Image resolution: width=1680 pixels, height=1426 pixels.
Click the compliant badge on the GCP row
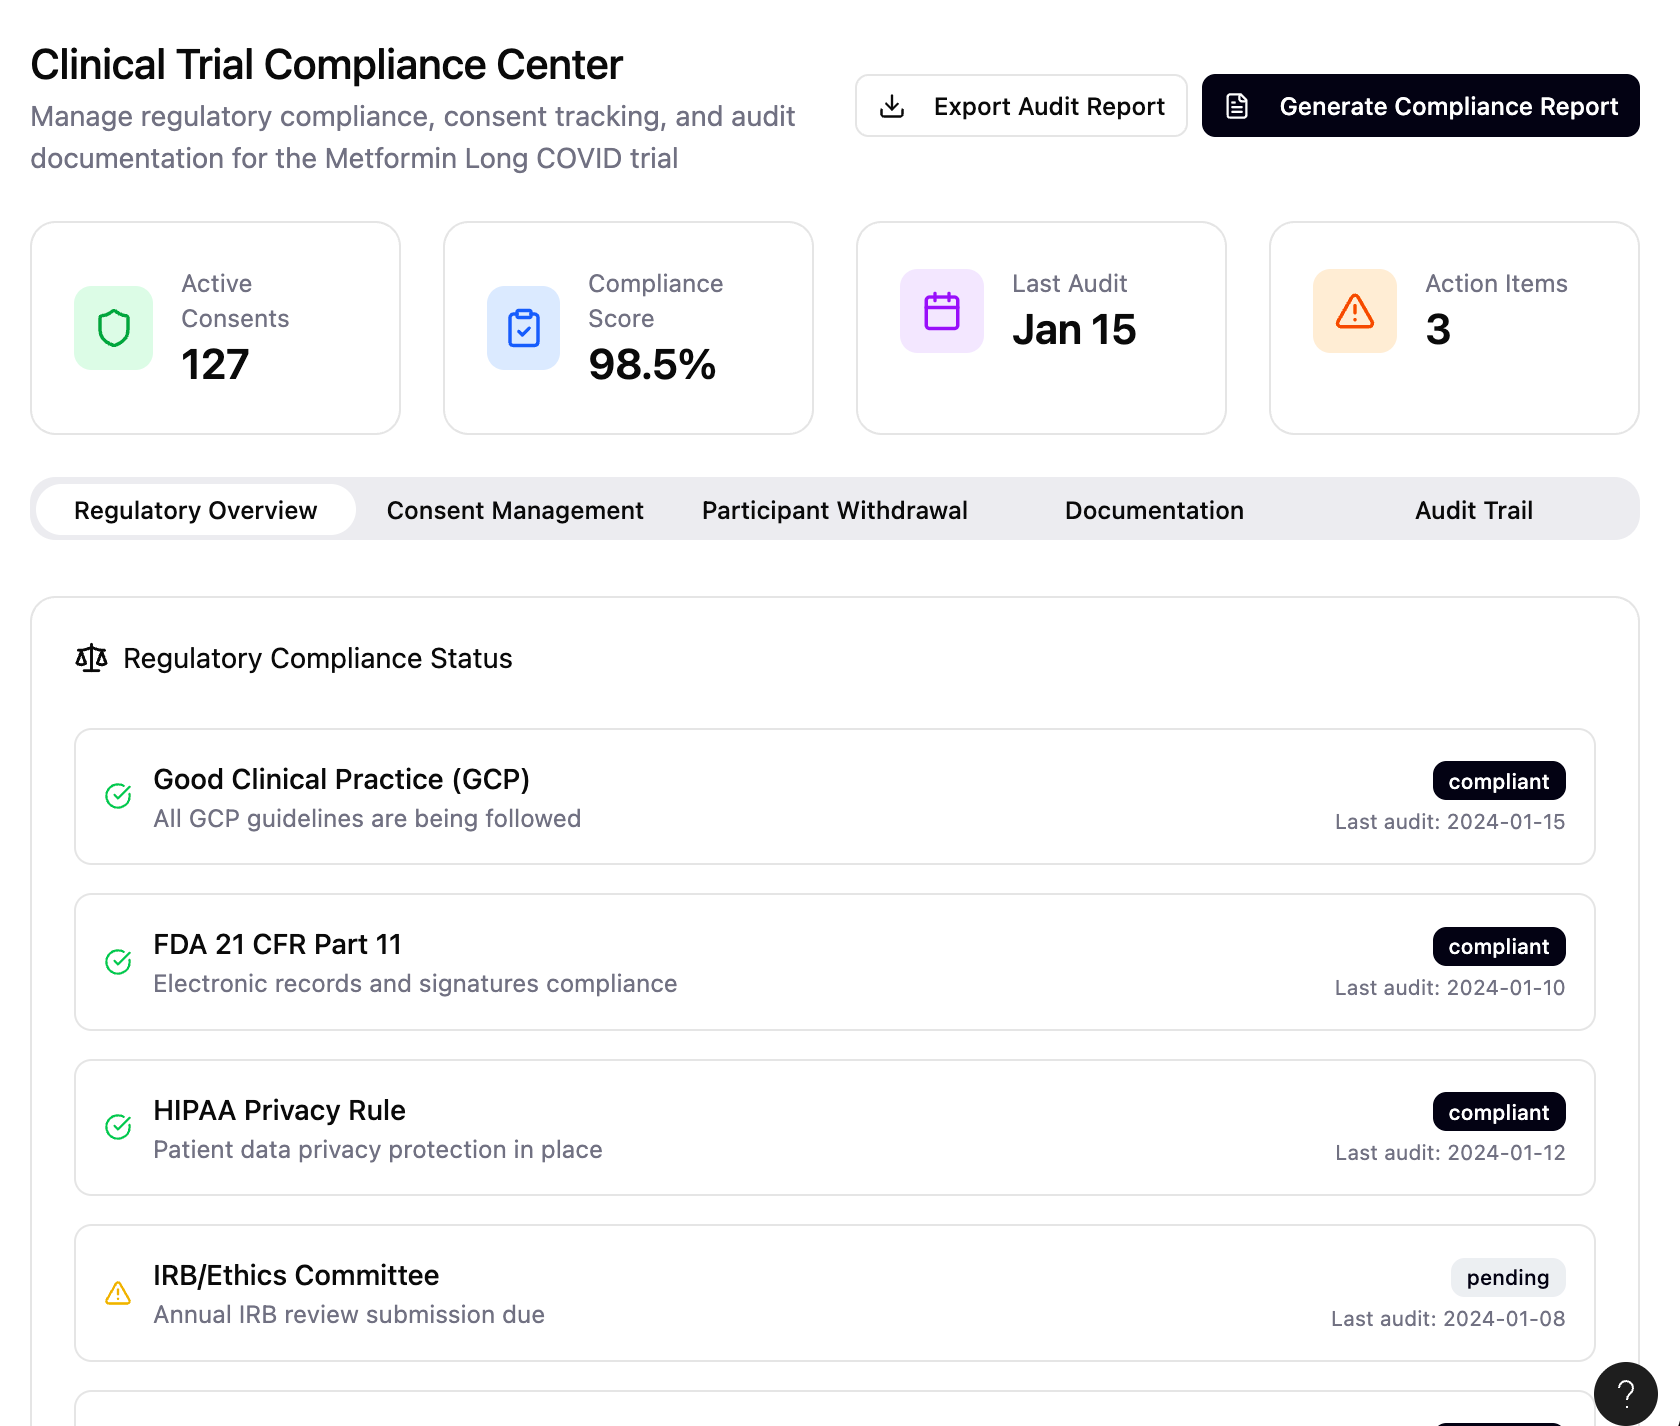point(1499,781)
